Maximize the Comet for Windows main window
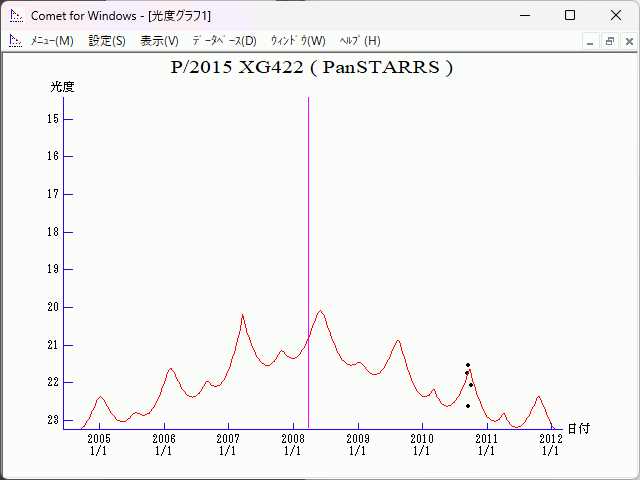This screenshot has height=480, width=640. coord(570,15)
